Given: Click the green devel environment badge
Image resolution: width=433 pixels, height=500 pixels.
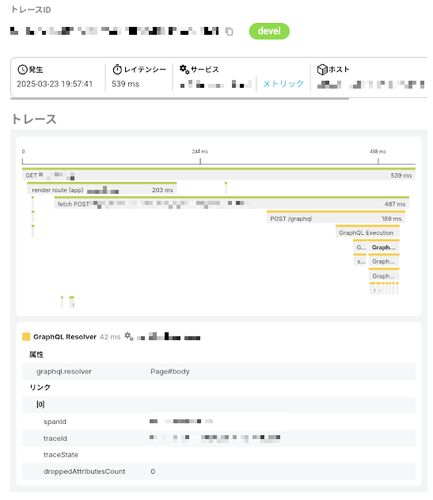Looking at the screenshot, I should click(269, 31).
